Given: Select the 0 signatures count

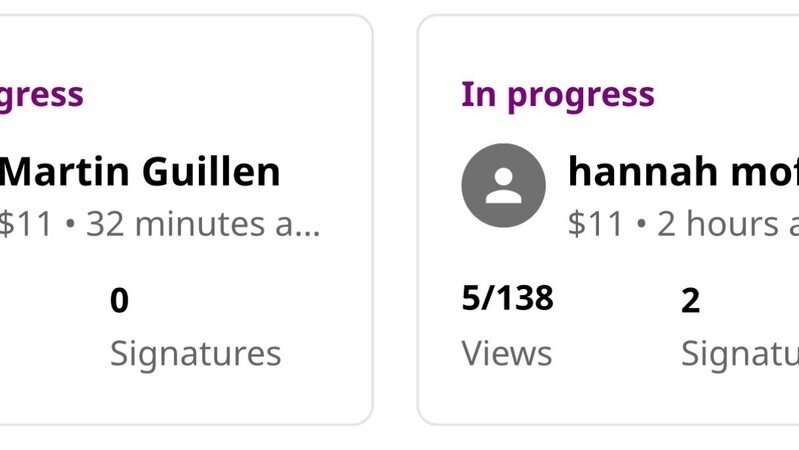Looking at the screenshot, I should [119, 300].
